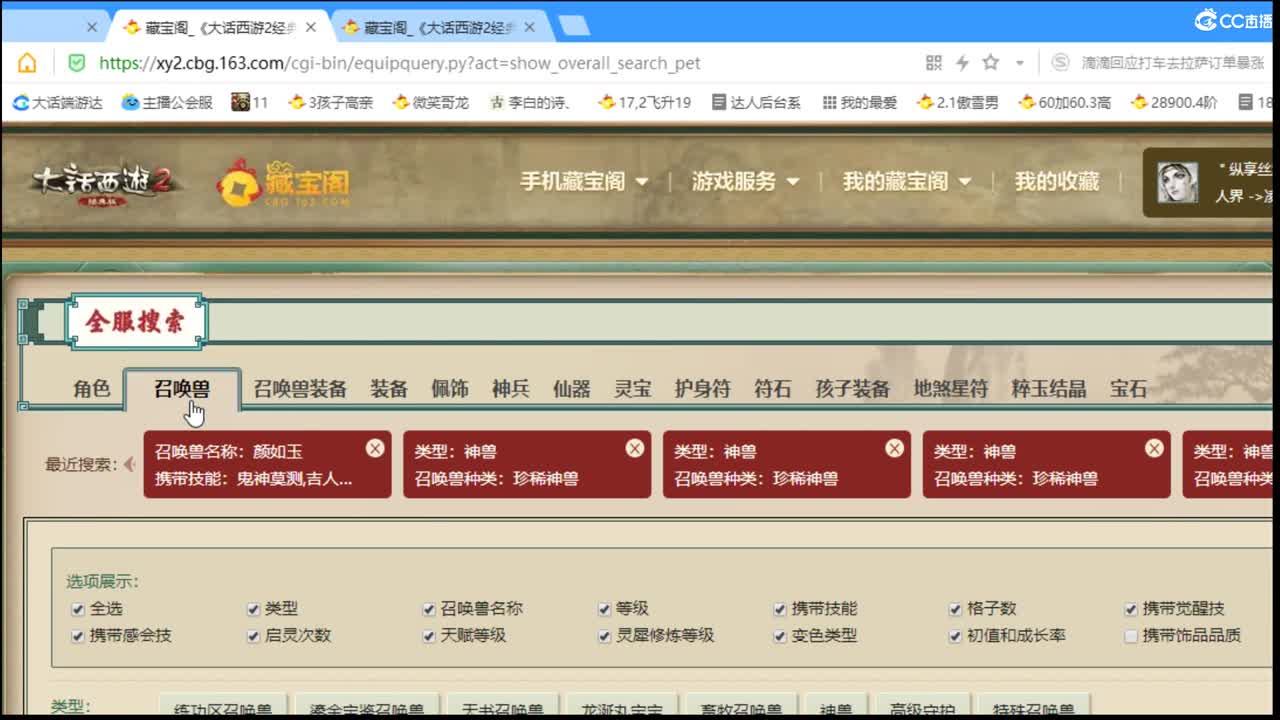Open the 28900.4阶 bookmark
This screenshot has width=1280, height=720.
(1173, 102)
